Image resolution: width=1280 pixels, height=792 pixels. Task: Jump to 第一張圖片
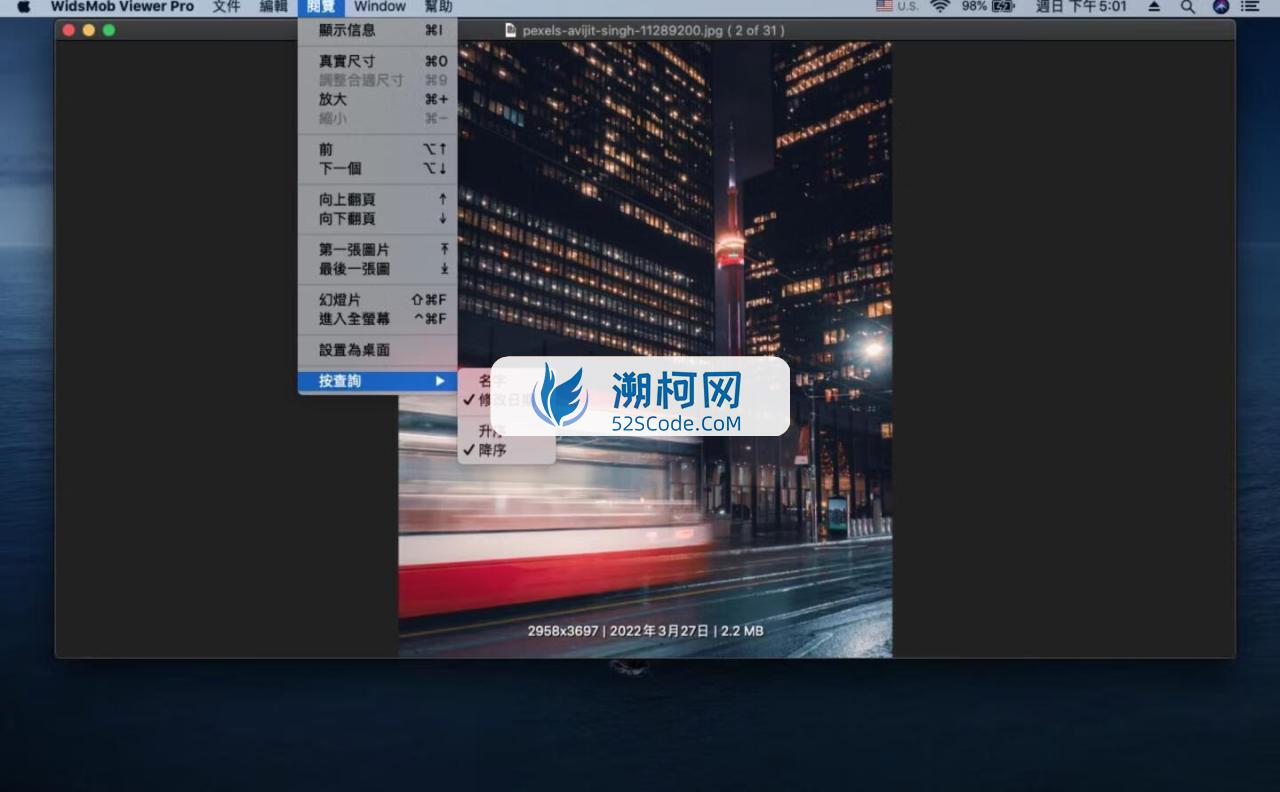[377, 249]
